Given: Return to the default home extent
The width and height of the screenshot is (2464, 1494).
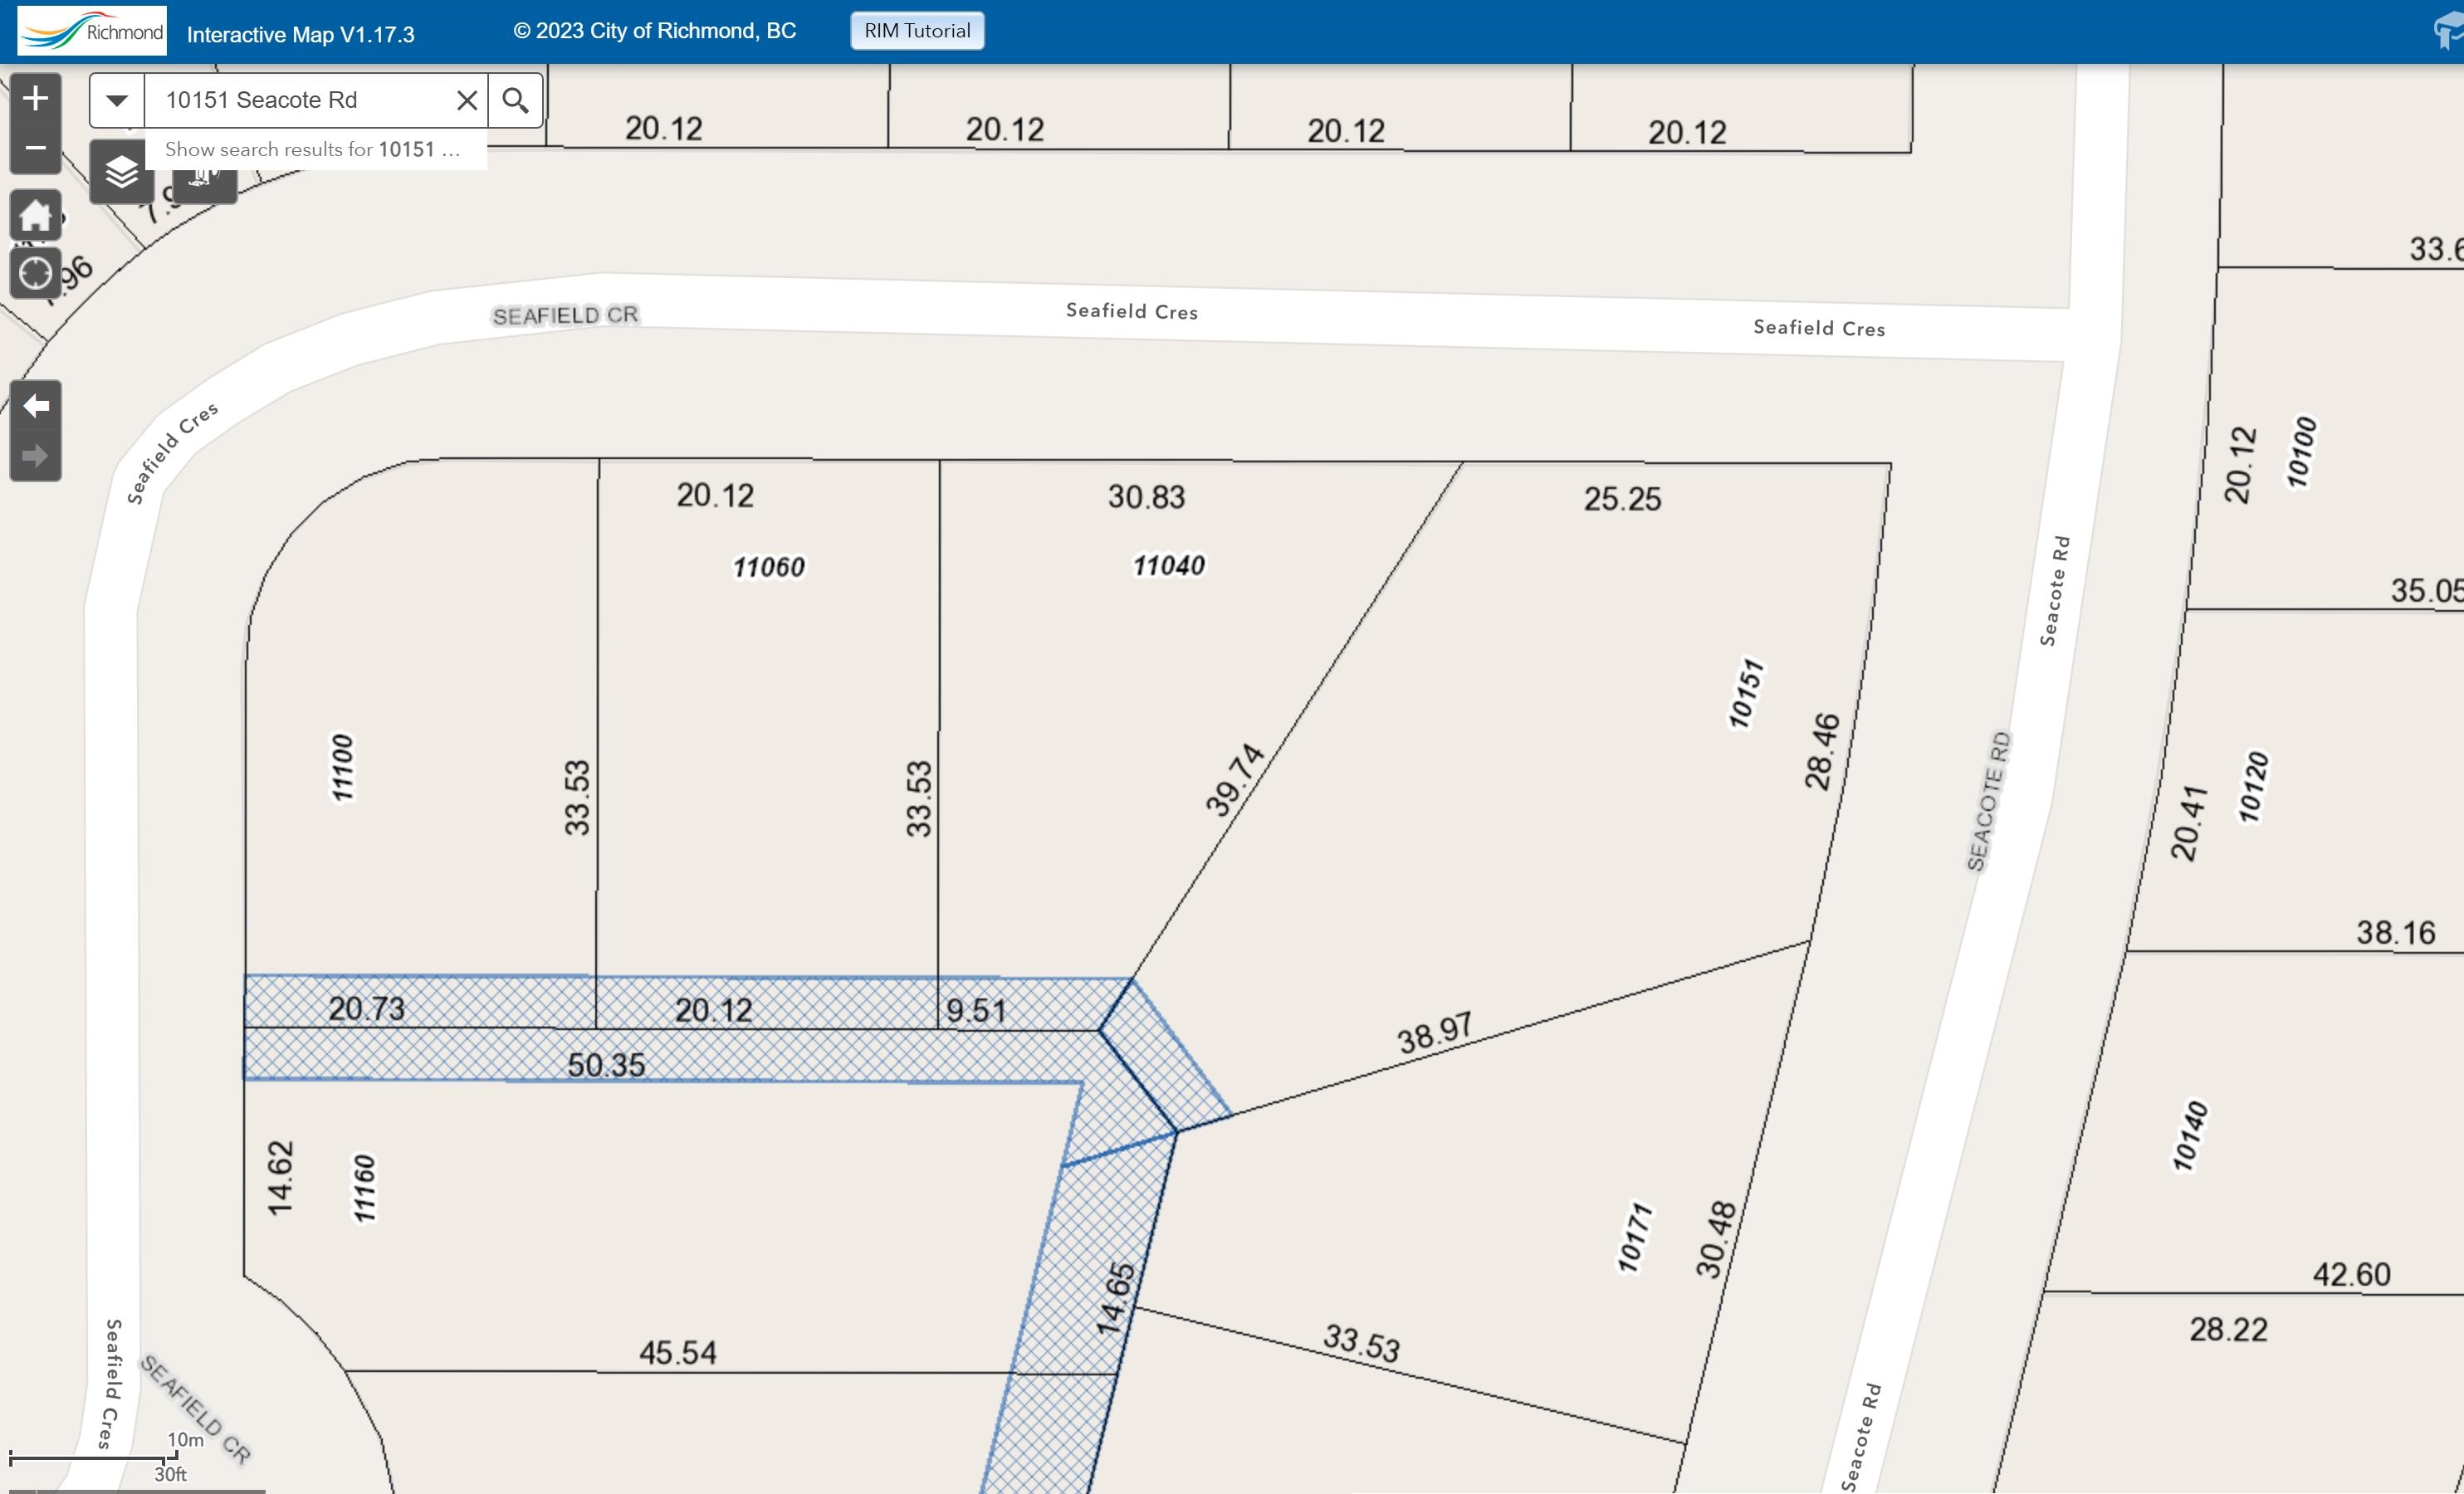Looking at the screenshot, I should coord(35,215).
